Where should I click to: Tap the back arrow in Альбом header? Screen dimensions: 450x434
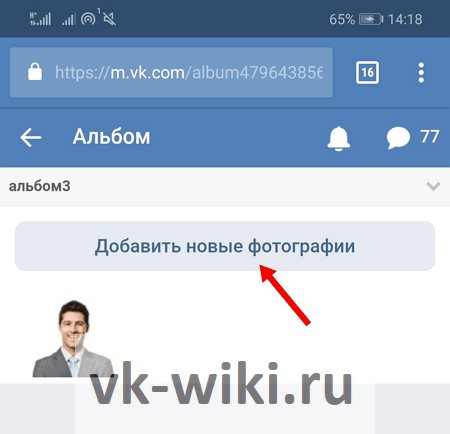point(31,137)
